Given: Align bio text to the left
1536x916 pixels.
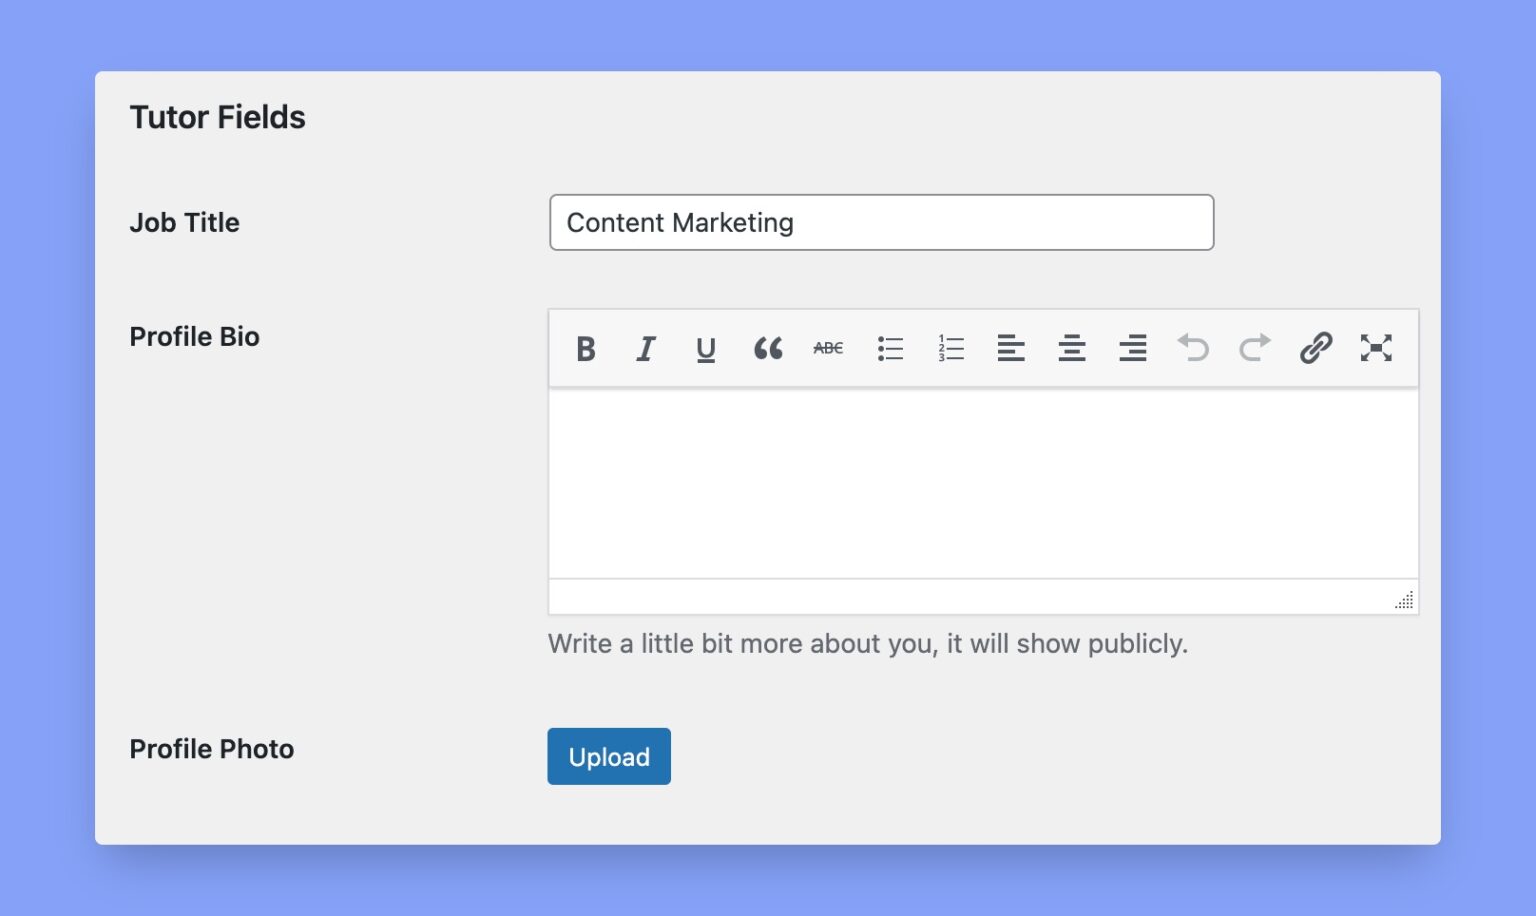Looking at the screenshot, I should [1011, 348].
